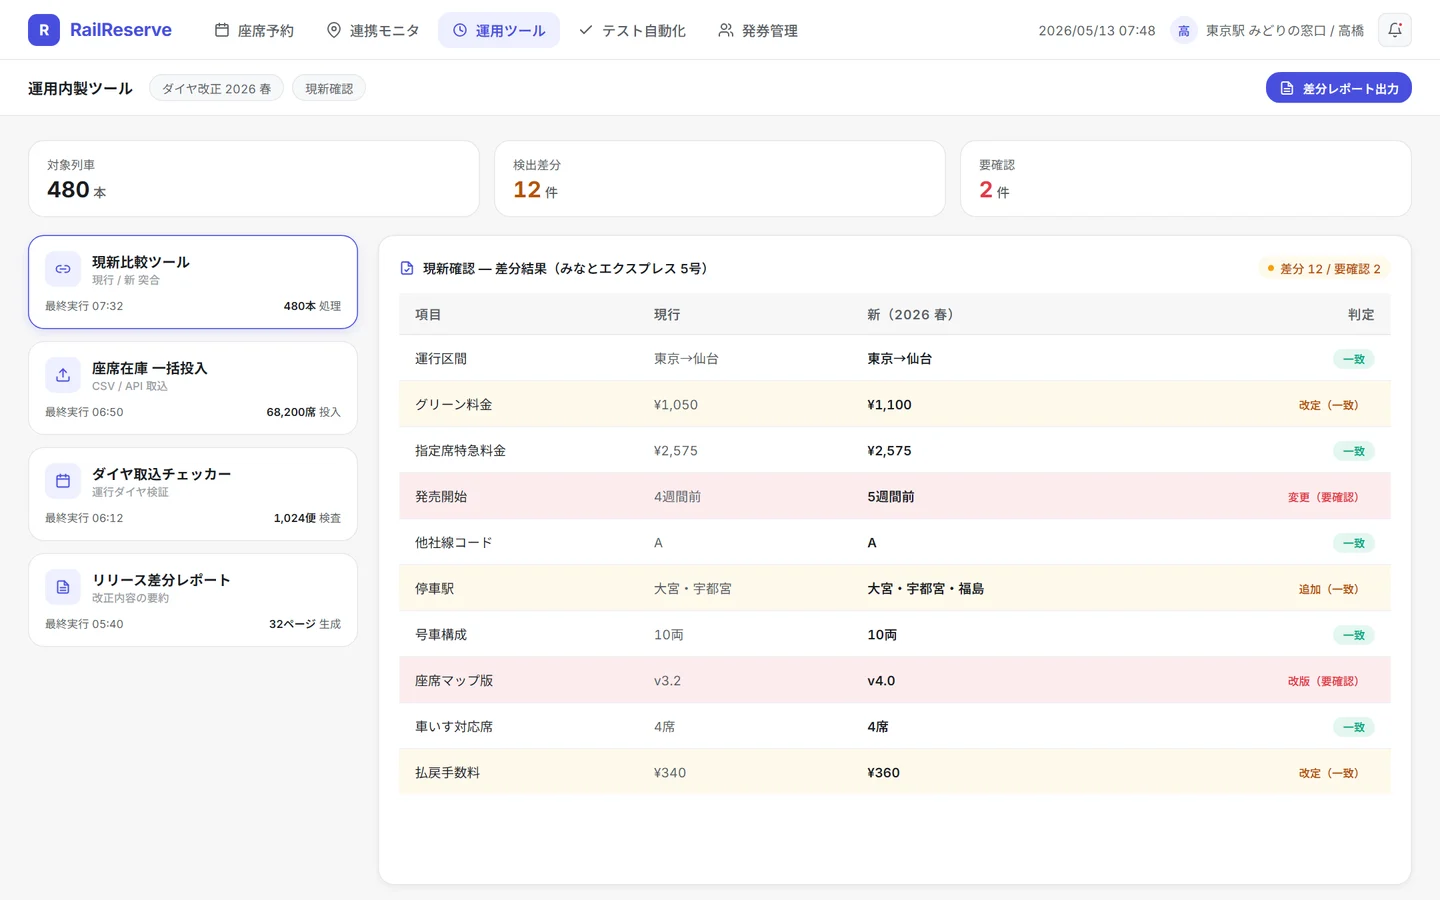
Task: Click the 要確認 2 件 card
Action: [x=1186, y=178]
